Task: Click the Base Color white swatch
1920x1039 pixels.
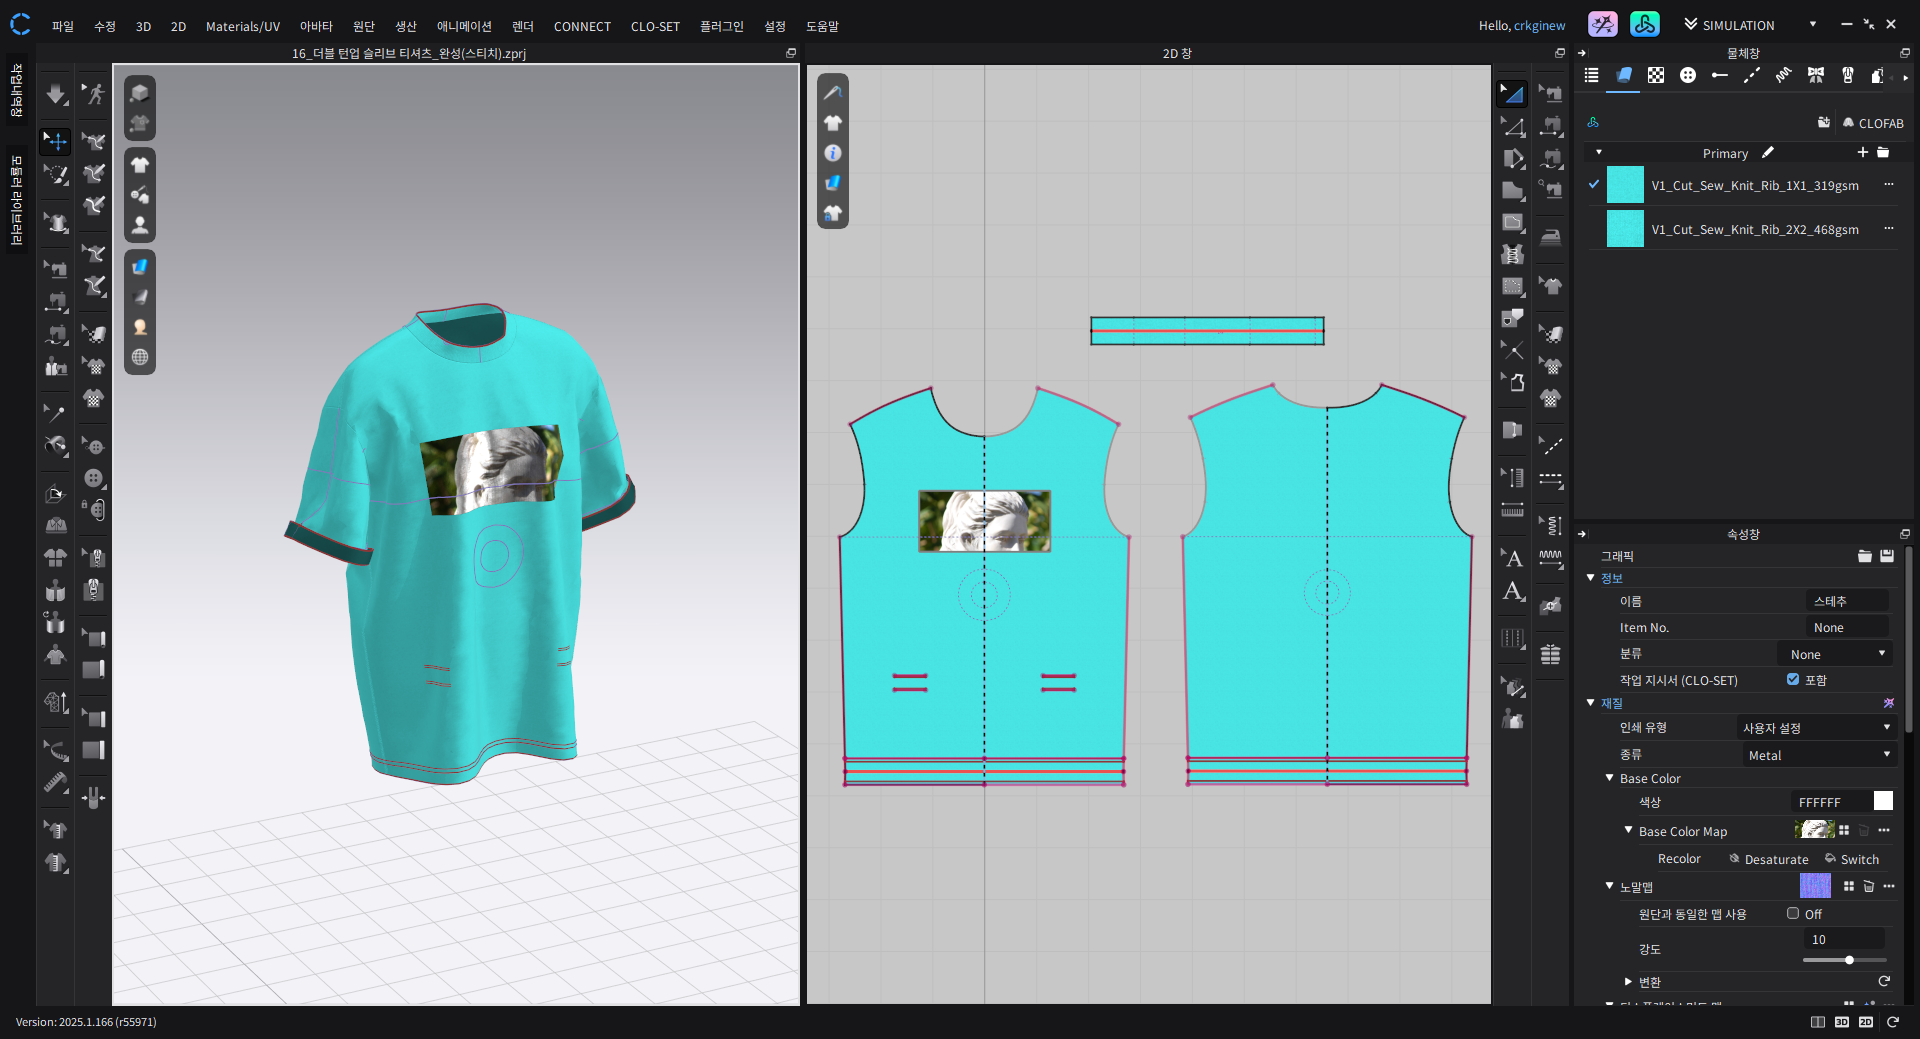Action: point(1883,802)
